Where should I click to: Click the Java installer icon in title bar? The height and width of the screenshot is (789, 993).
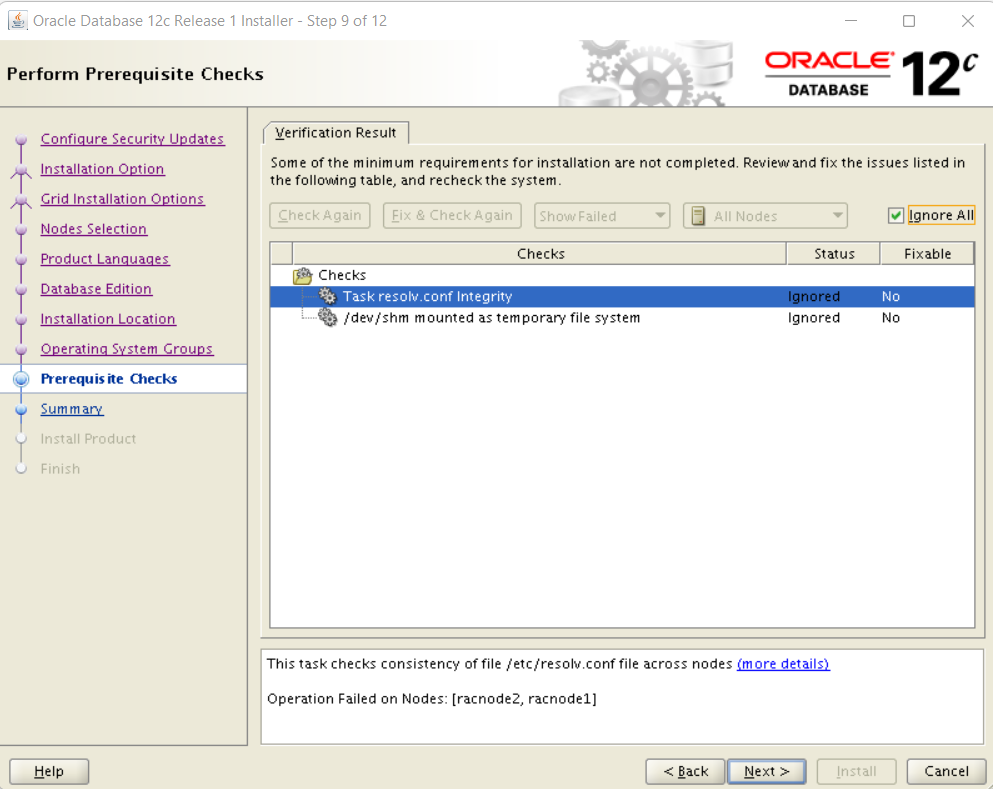coord(18,20)
